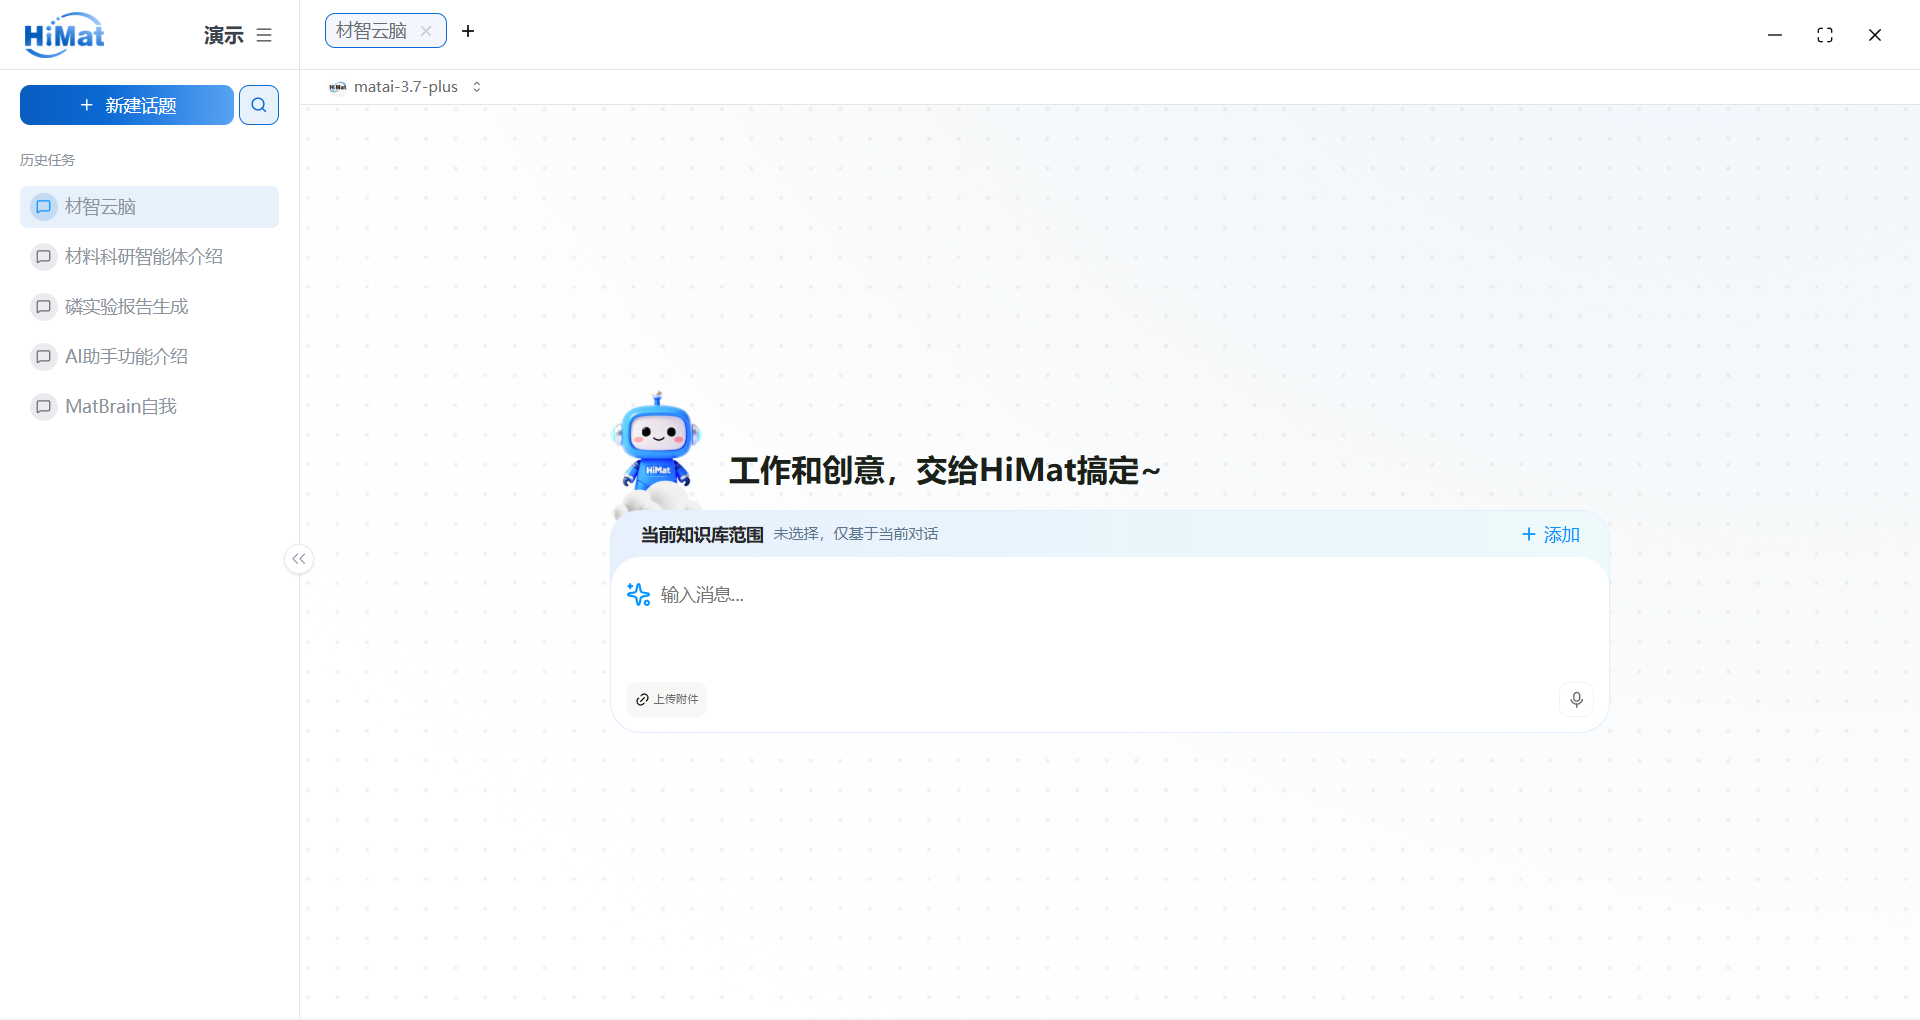
Task: Collapse the sidebar with double-chevron
Action: pos(299,559)
